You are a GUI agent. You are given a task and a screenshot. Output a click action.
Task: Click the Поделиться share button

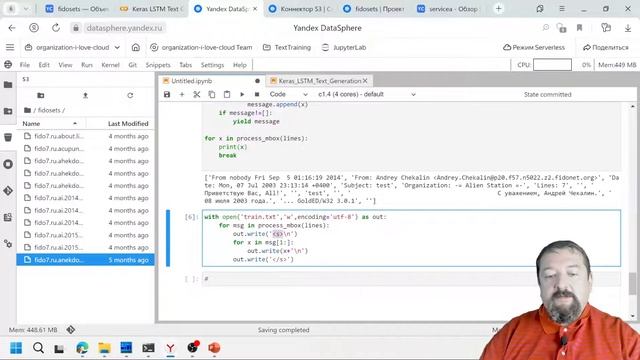606,47
